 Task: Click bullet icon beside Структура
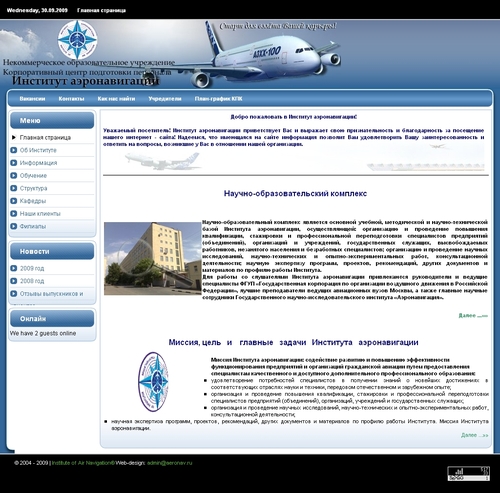tap(14, 188)
